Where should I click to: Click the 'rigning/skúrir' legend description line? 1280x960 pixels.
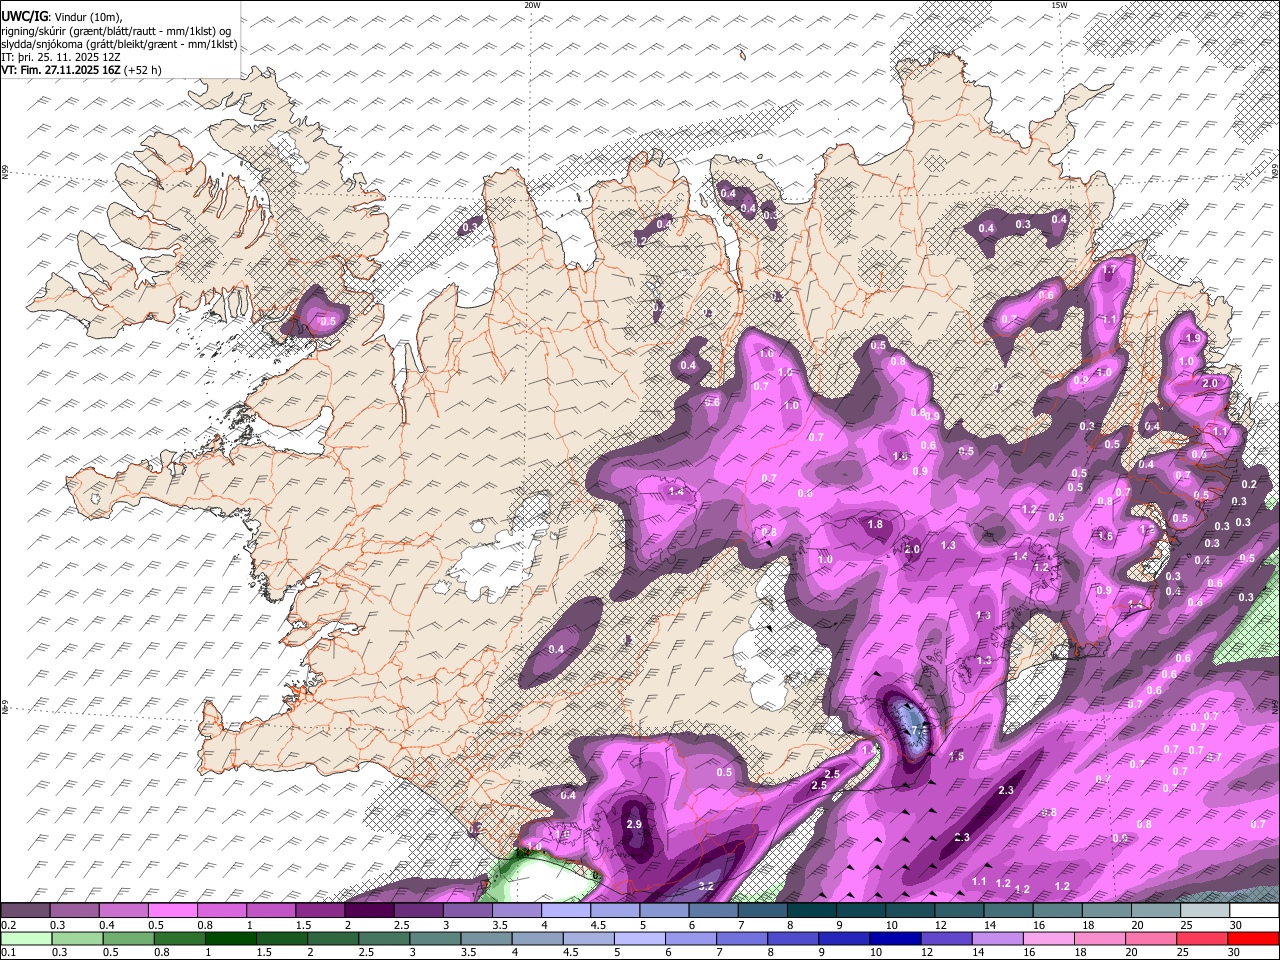[116, 31]
